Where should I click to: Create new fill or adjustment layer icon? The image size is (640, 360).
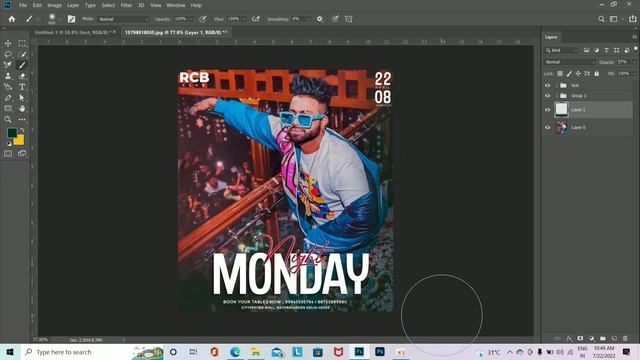click(x=591, y=338)
